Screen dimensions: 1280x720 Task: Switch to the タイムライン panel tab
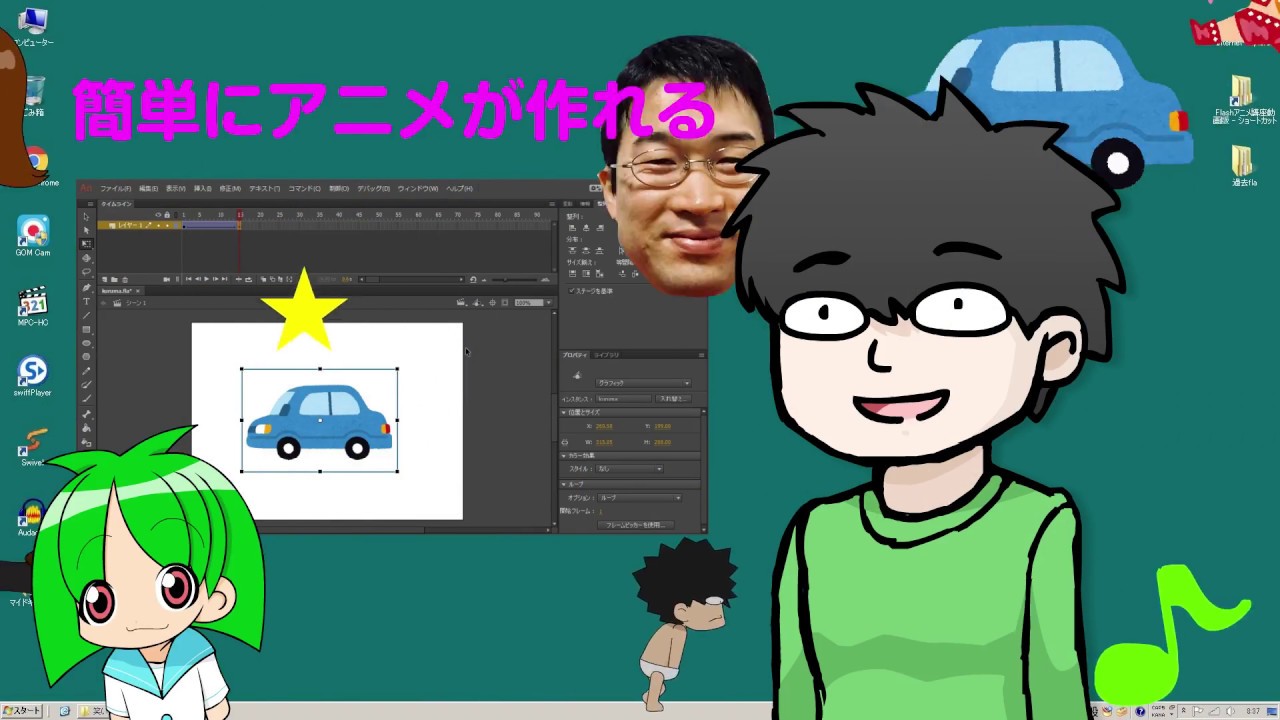coord(116,204)
